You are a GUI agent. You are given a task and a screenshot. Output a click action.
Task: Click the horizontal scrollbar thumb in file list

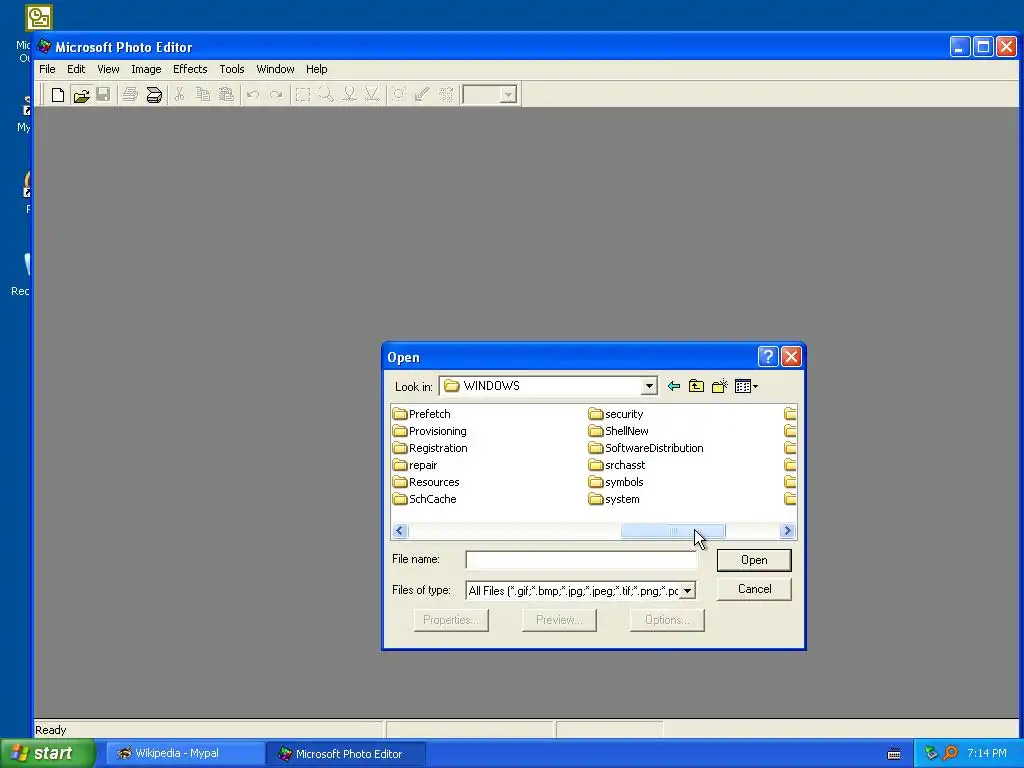pyautogui.click(x=673, y=531)
